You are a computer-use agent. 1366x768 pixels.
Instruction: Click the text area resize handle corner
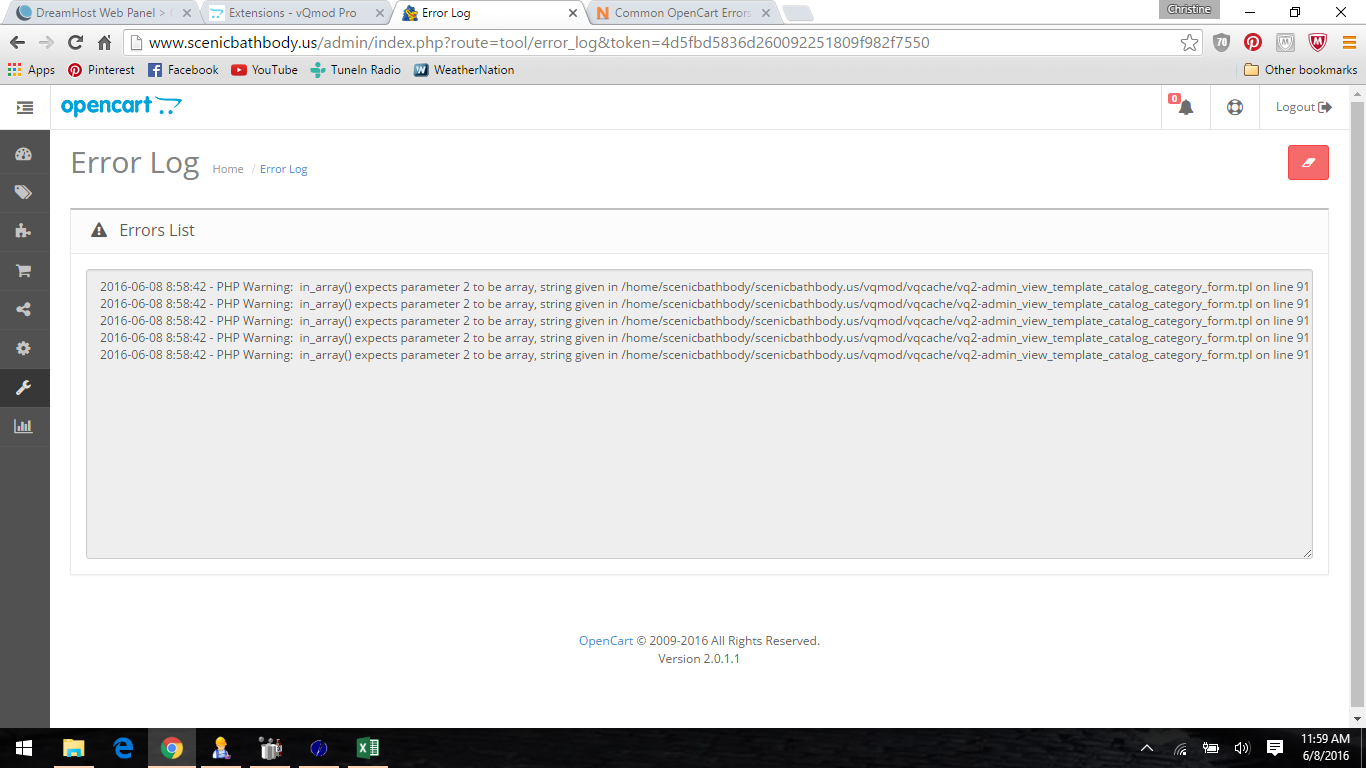(x=1307, y=552)
